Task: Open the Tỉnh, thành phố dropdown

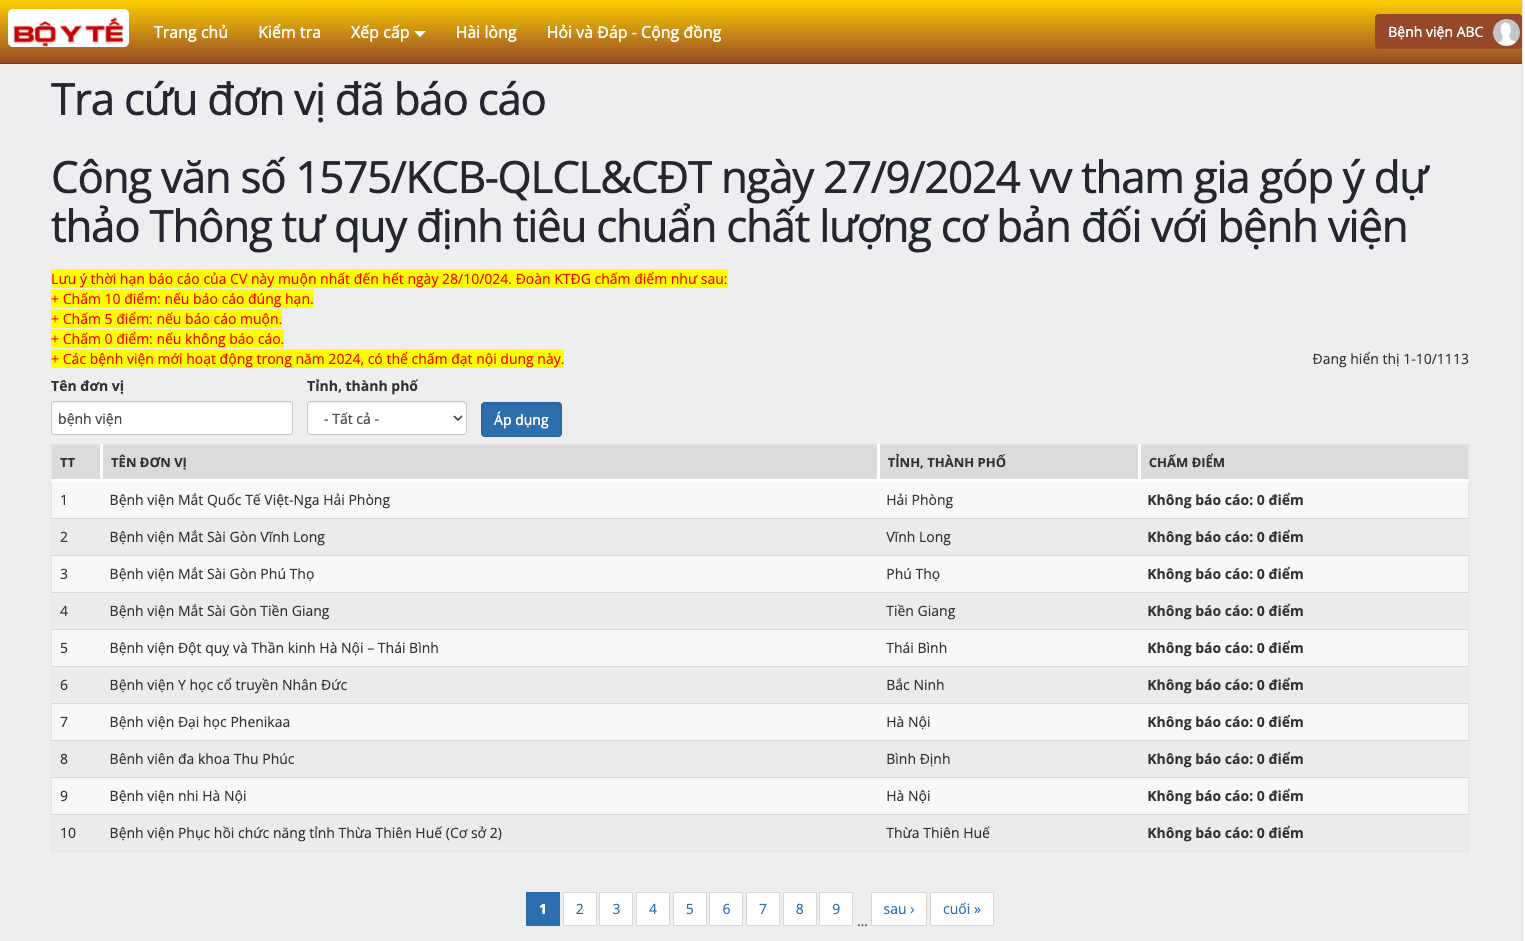Action: coord(387,418)
